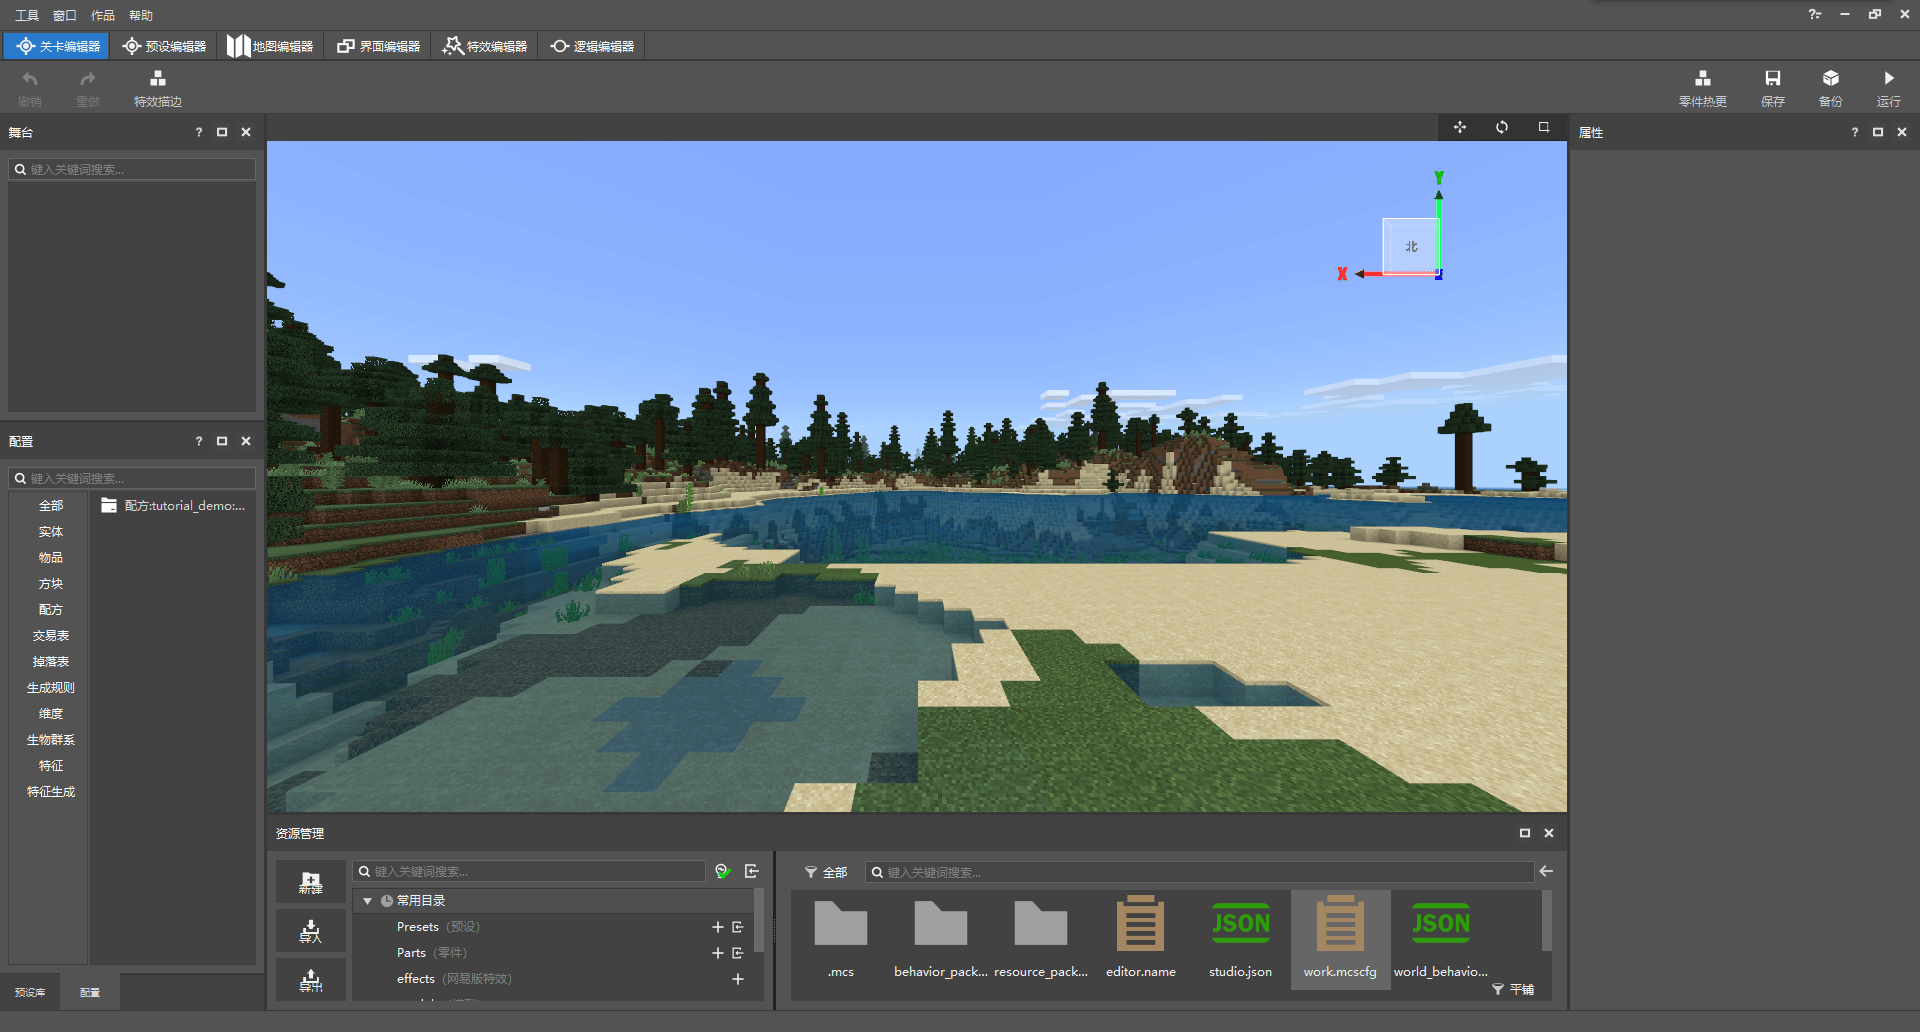Image resolution: width=1920 pixels, height=1032 pixels.
Task: Click the 新建 new resource icon
Action: tap(311, 882)
